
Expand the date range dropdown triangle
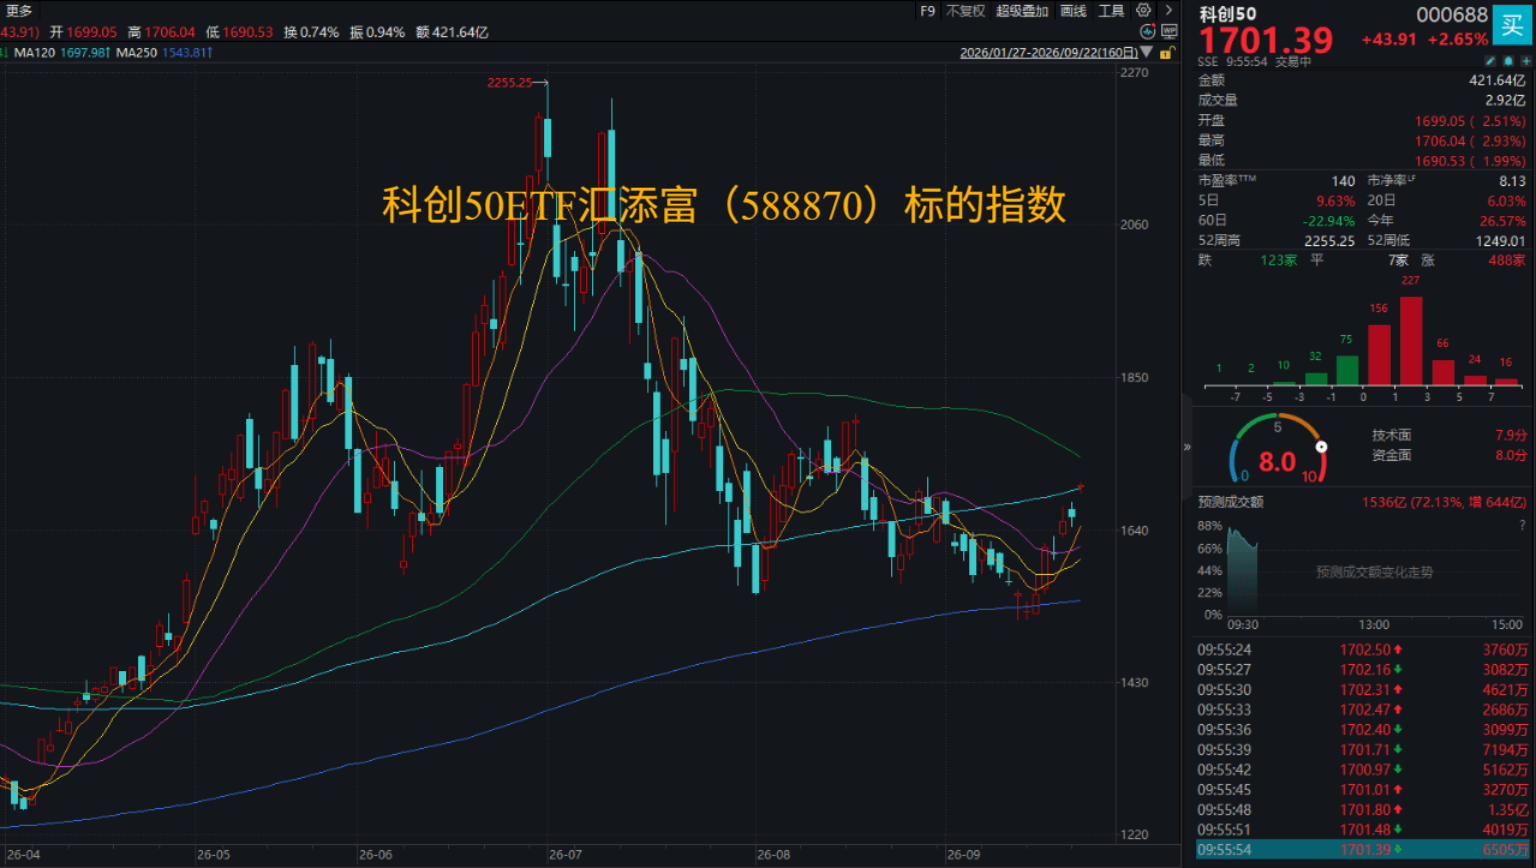[1146, 52]
